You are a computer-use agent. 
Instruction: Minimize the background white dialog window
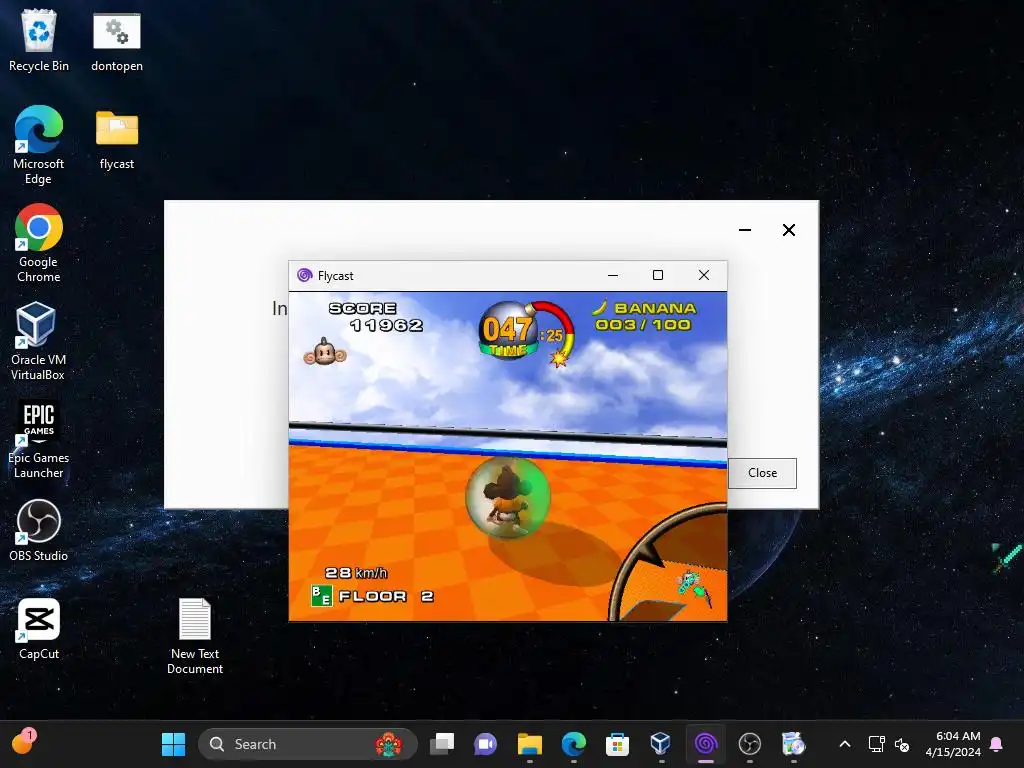coord(744,230)
